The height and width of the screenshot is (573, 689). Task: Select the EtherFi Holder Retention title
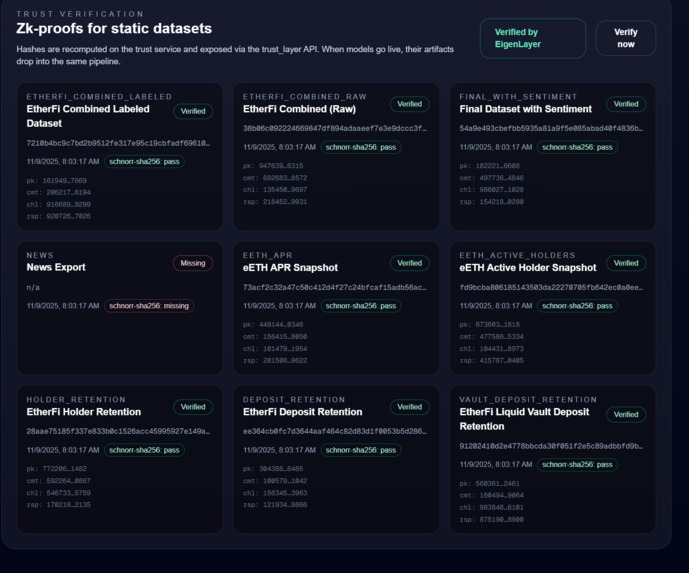[83, 412]
